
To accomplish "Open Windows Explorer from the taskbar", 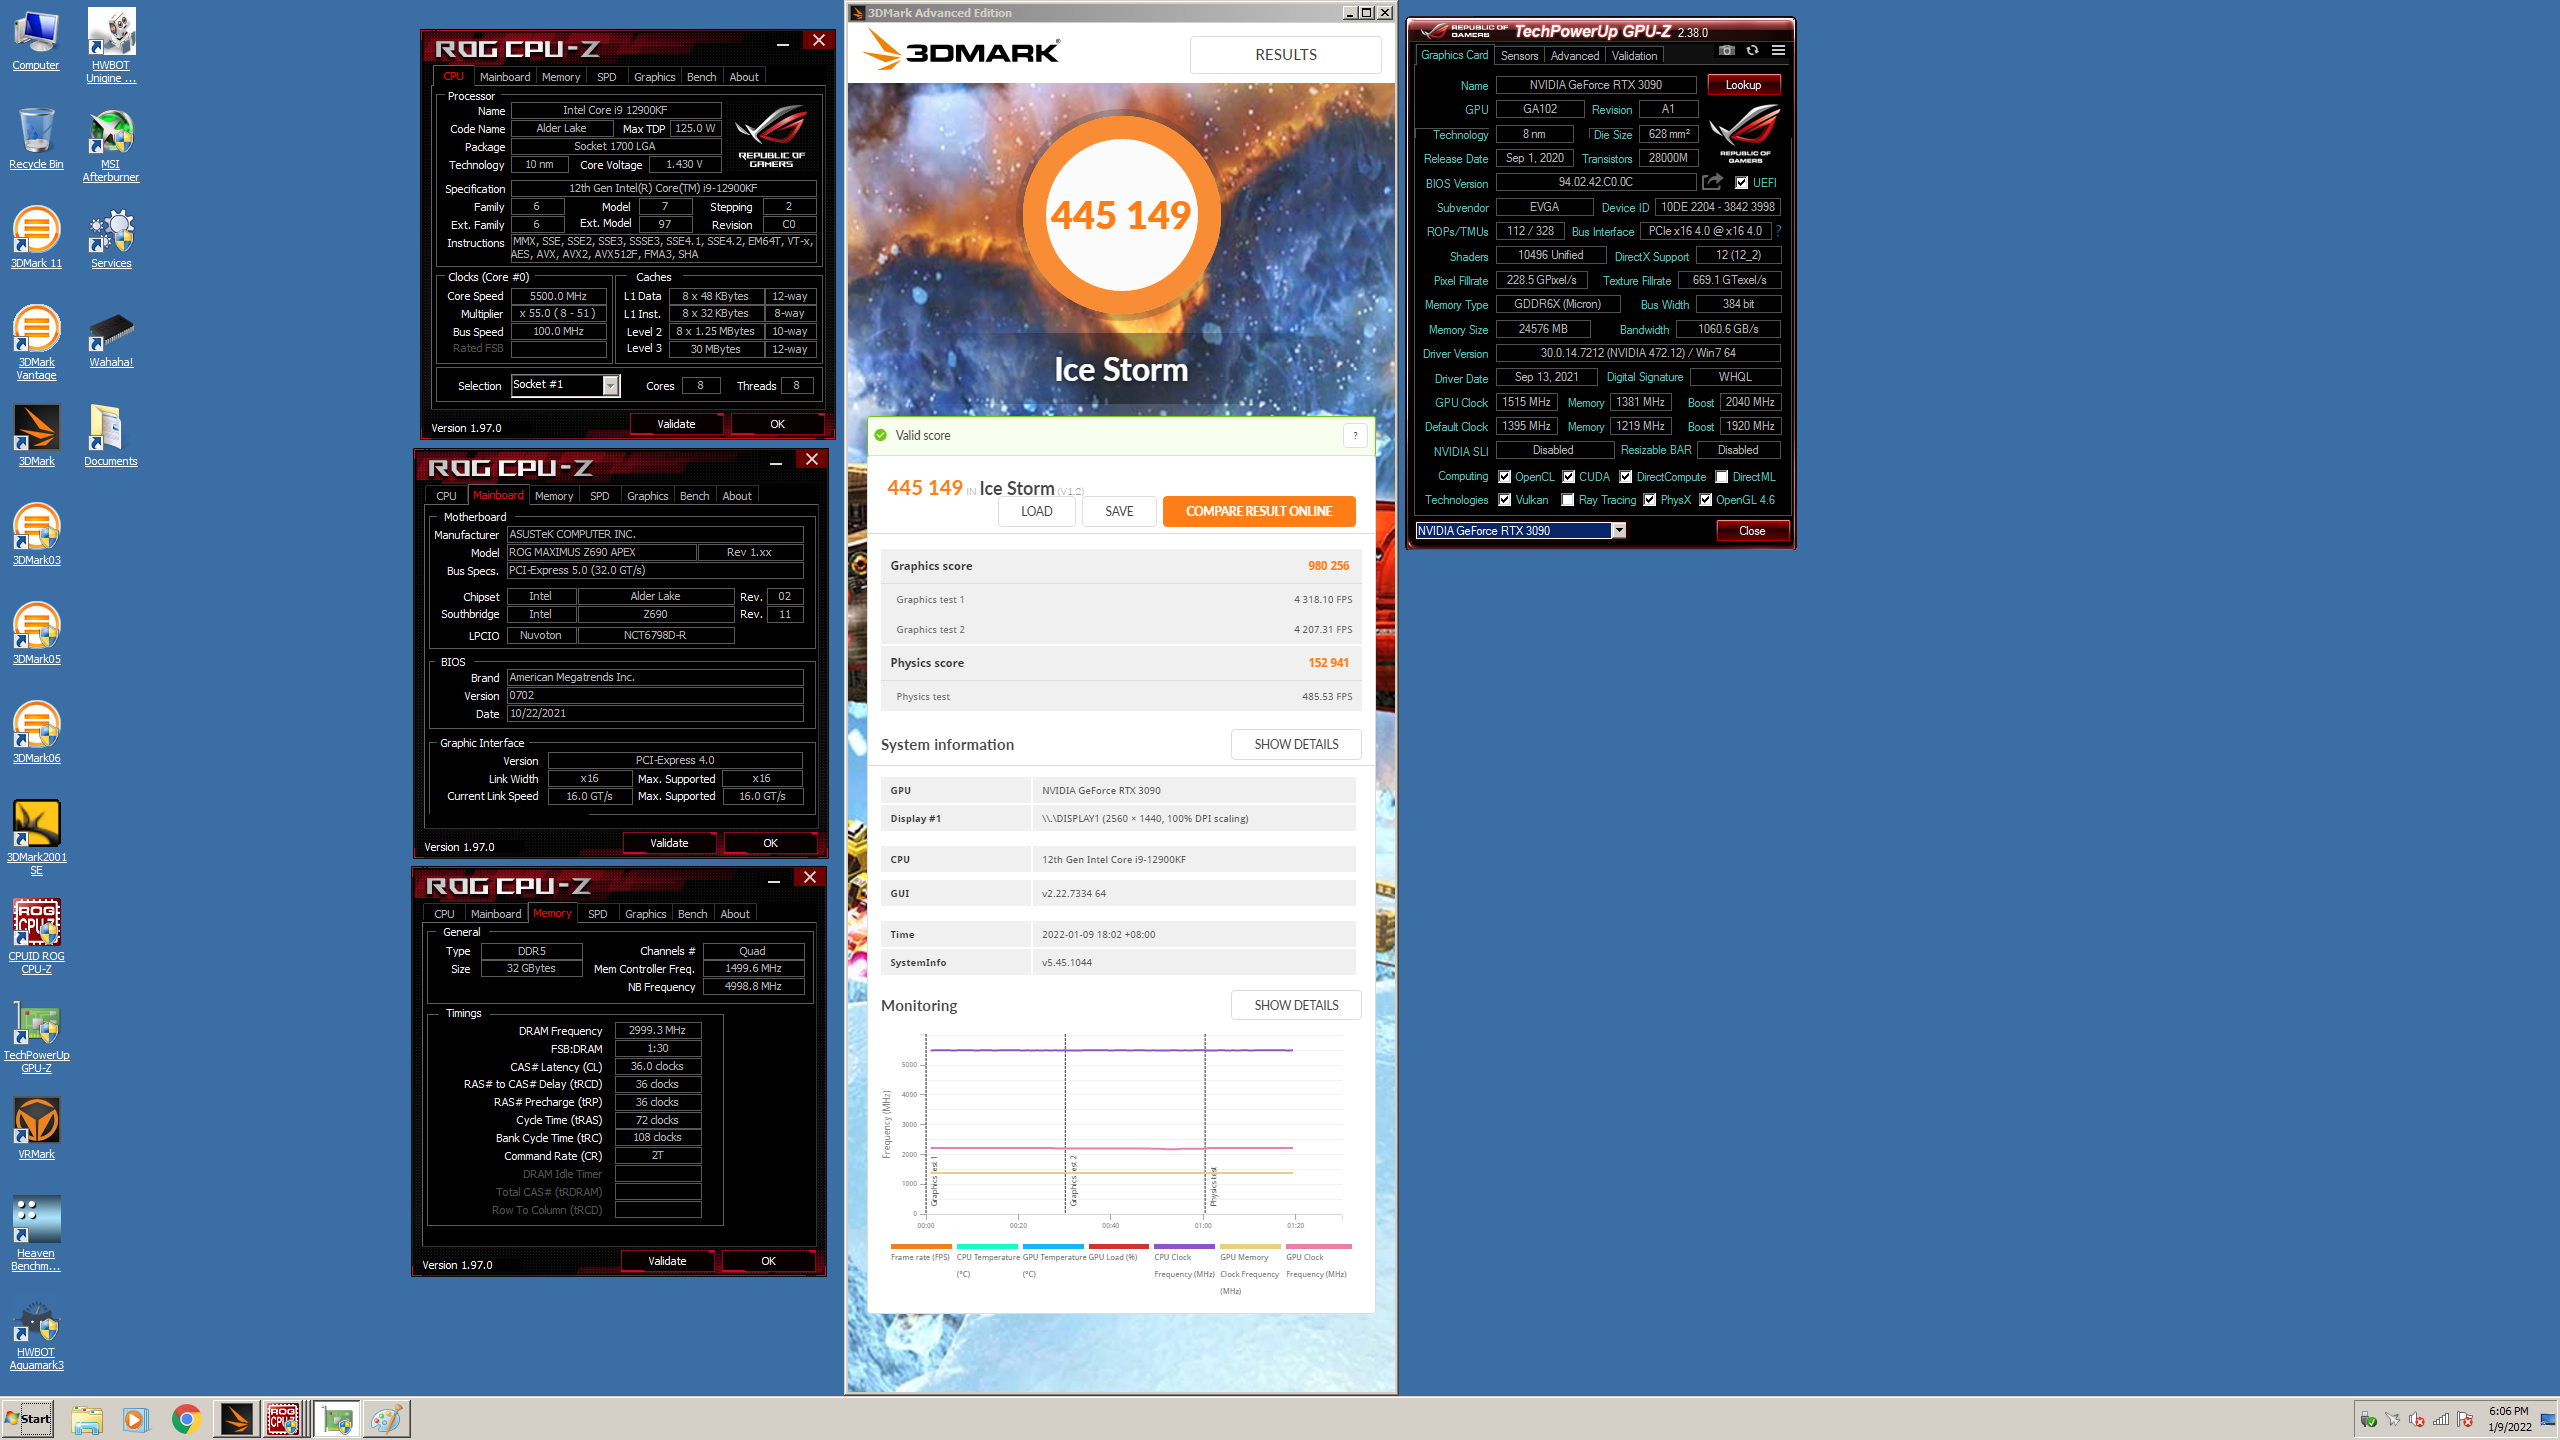I will (87, 1419).
